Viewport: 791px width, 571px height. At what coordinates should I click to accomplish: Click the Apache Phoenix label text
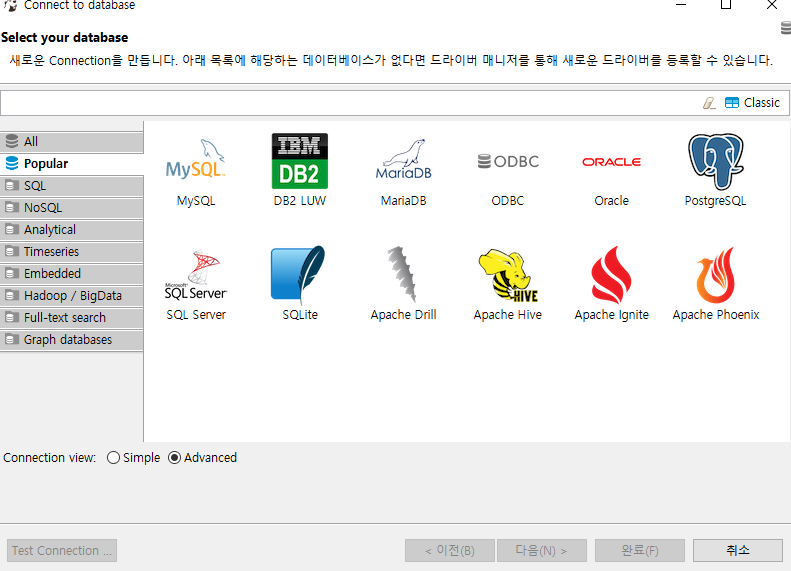[715, 315]
